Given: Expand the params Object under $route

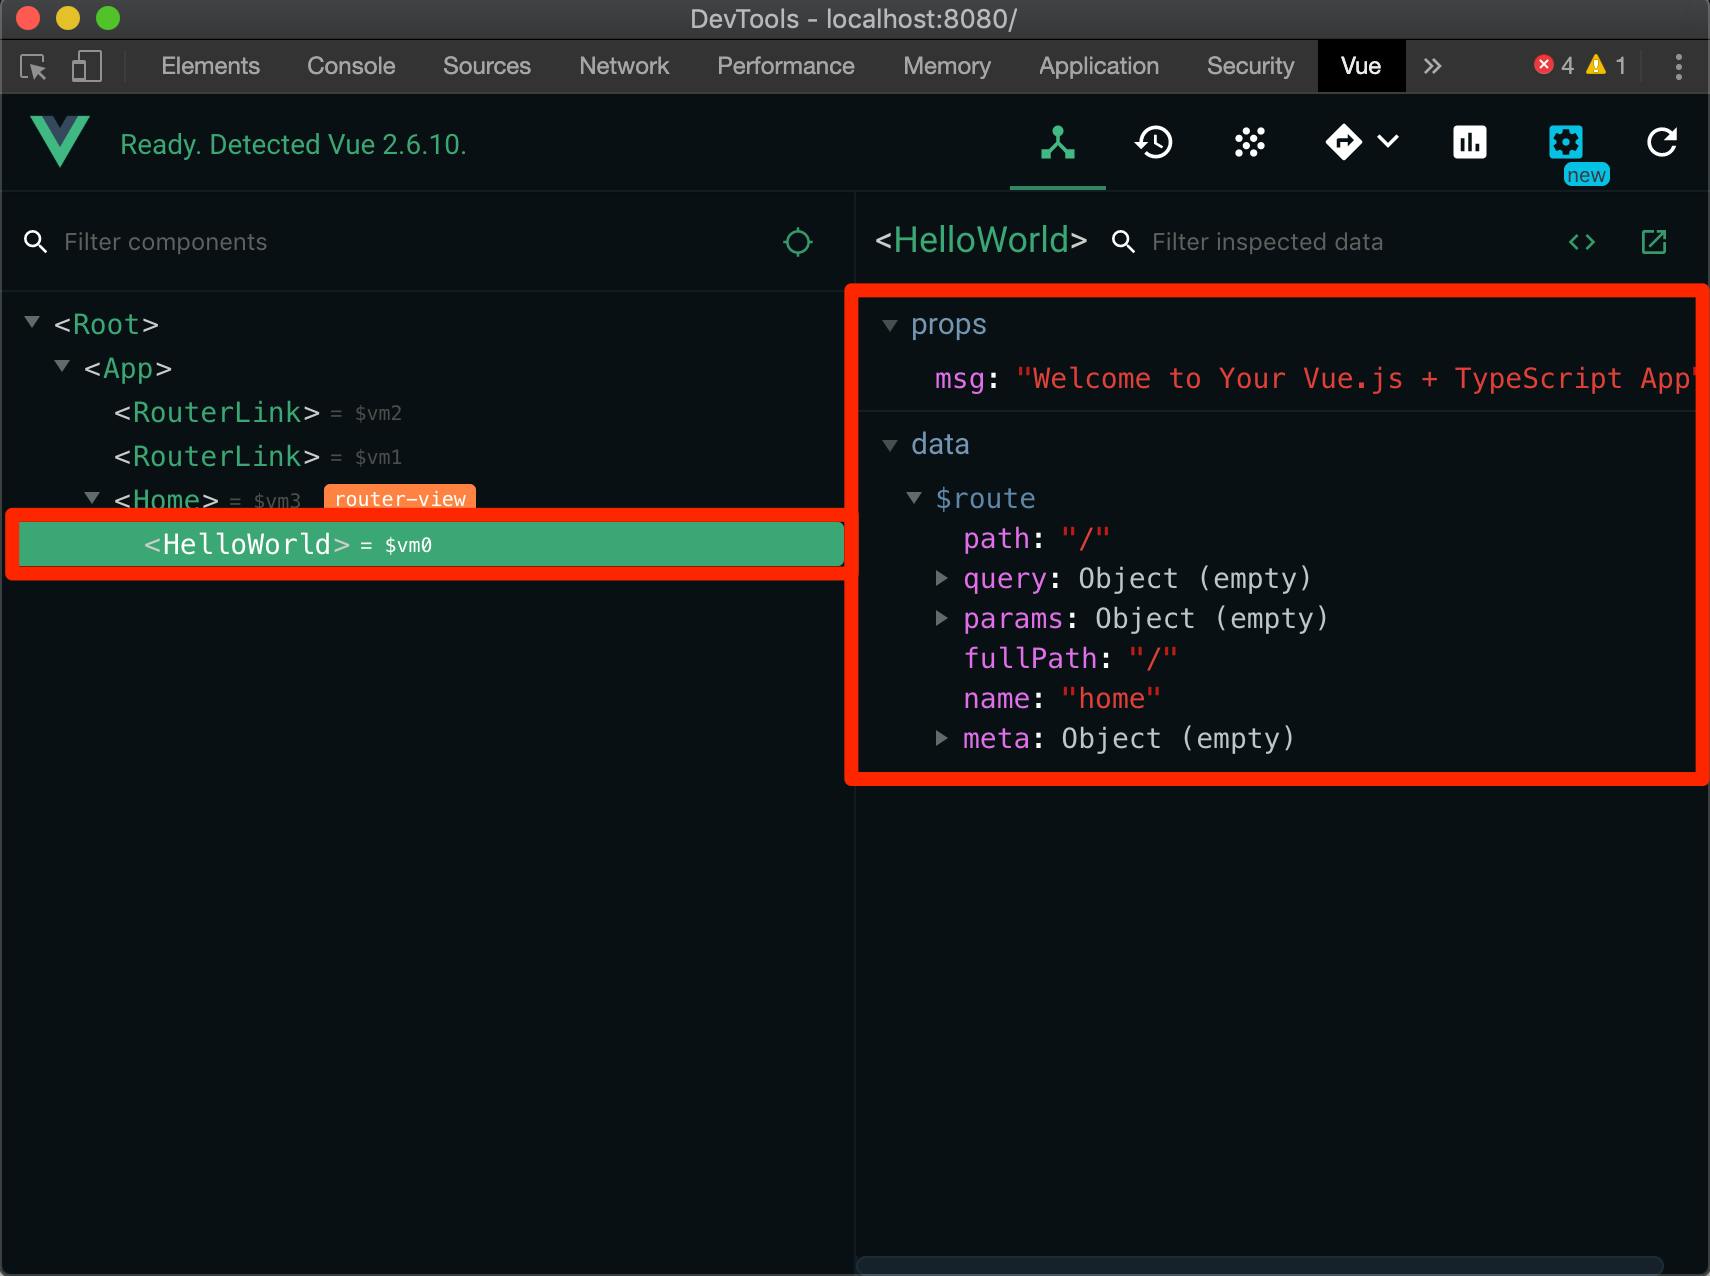Looking at the screenshot, I should (943, 618).
